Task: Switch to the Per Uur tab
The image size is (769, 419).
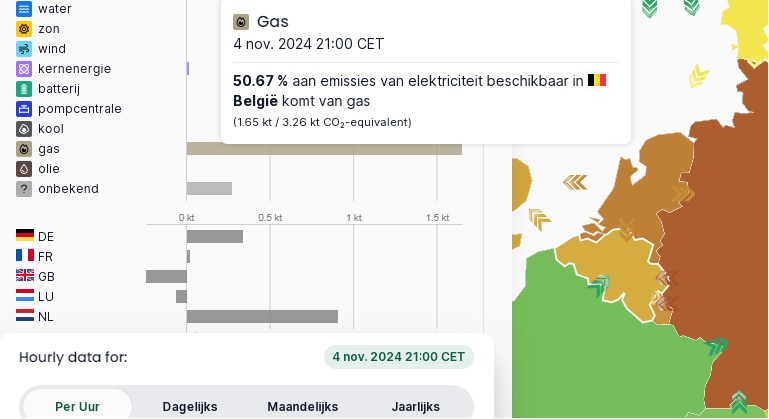Action: [77, 406]
